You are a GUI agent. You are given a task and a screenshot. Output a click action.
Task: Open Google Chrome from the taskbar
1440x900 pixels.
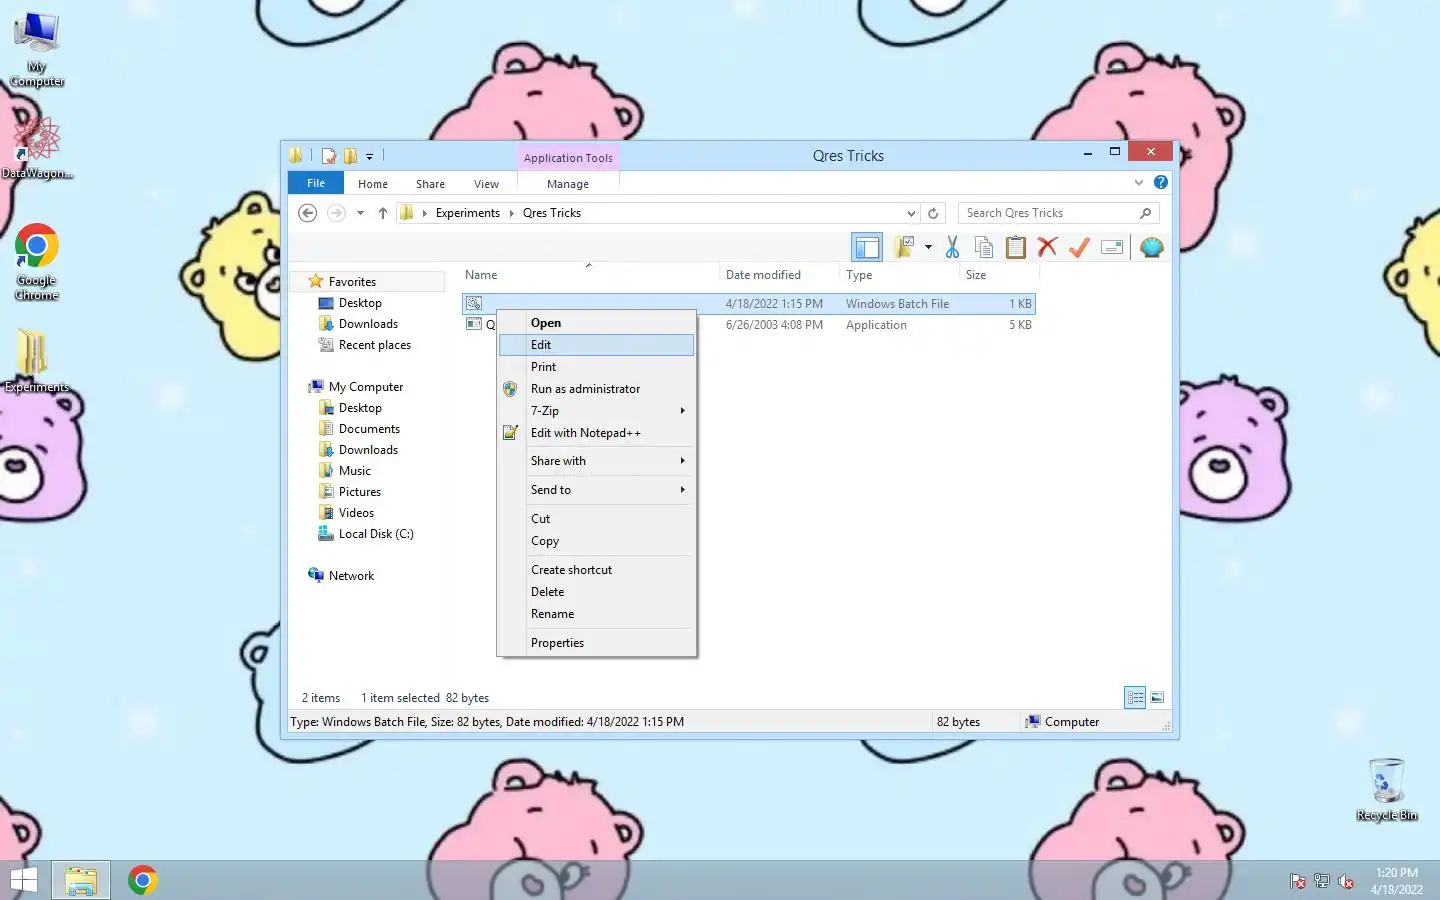(x=143, y=880)
